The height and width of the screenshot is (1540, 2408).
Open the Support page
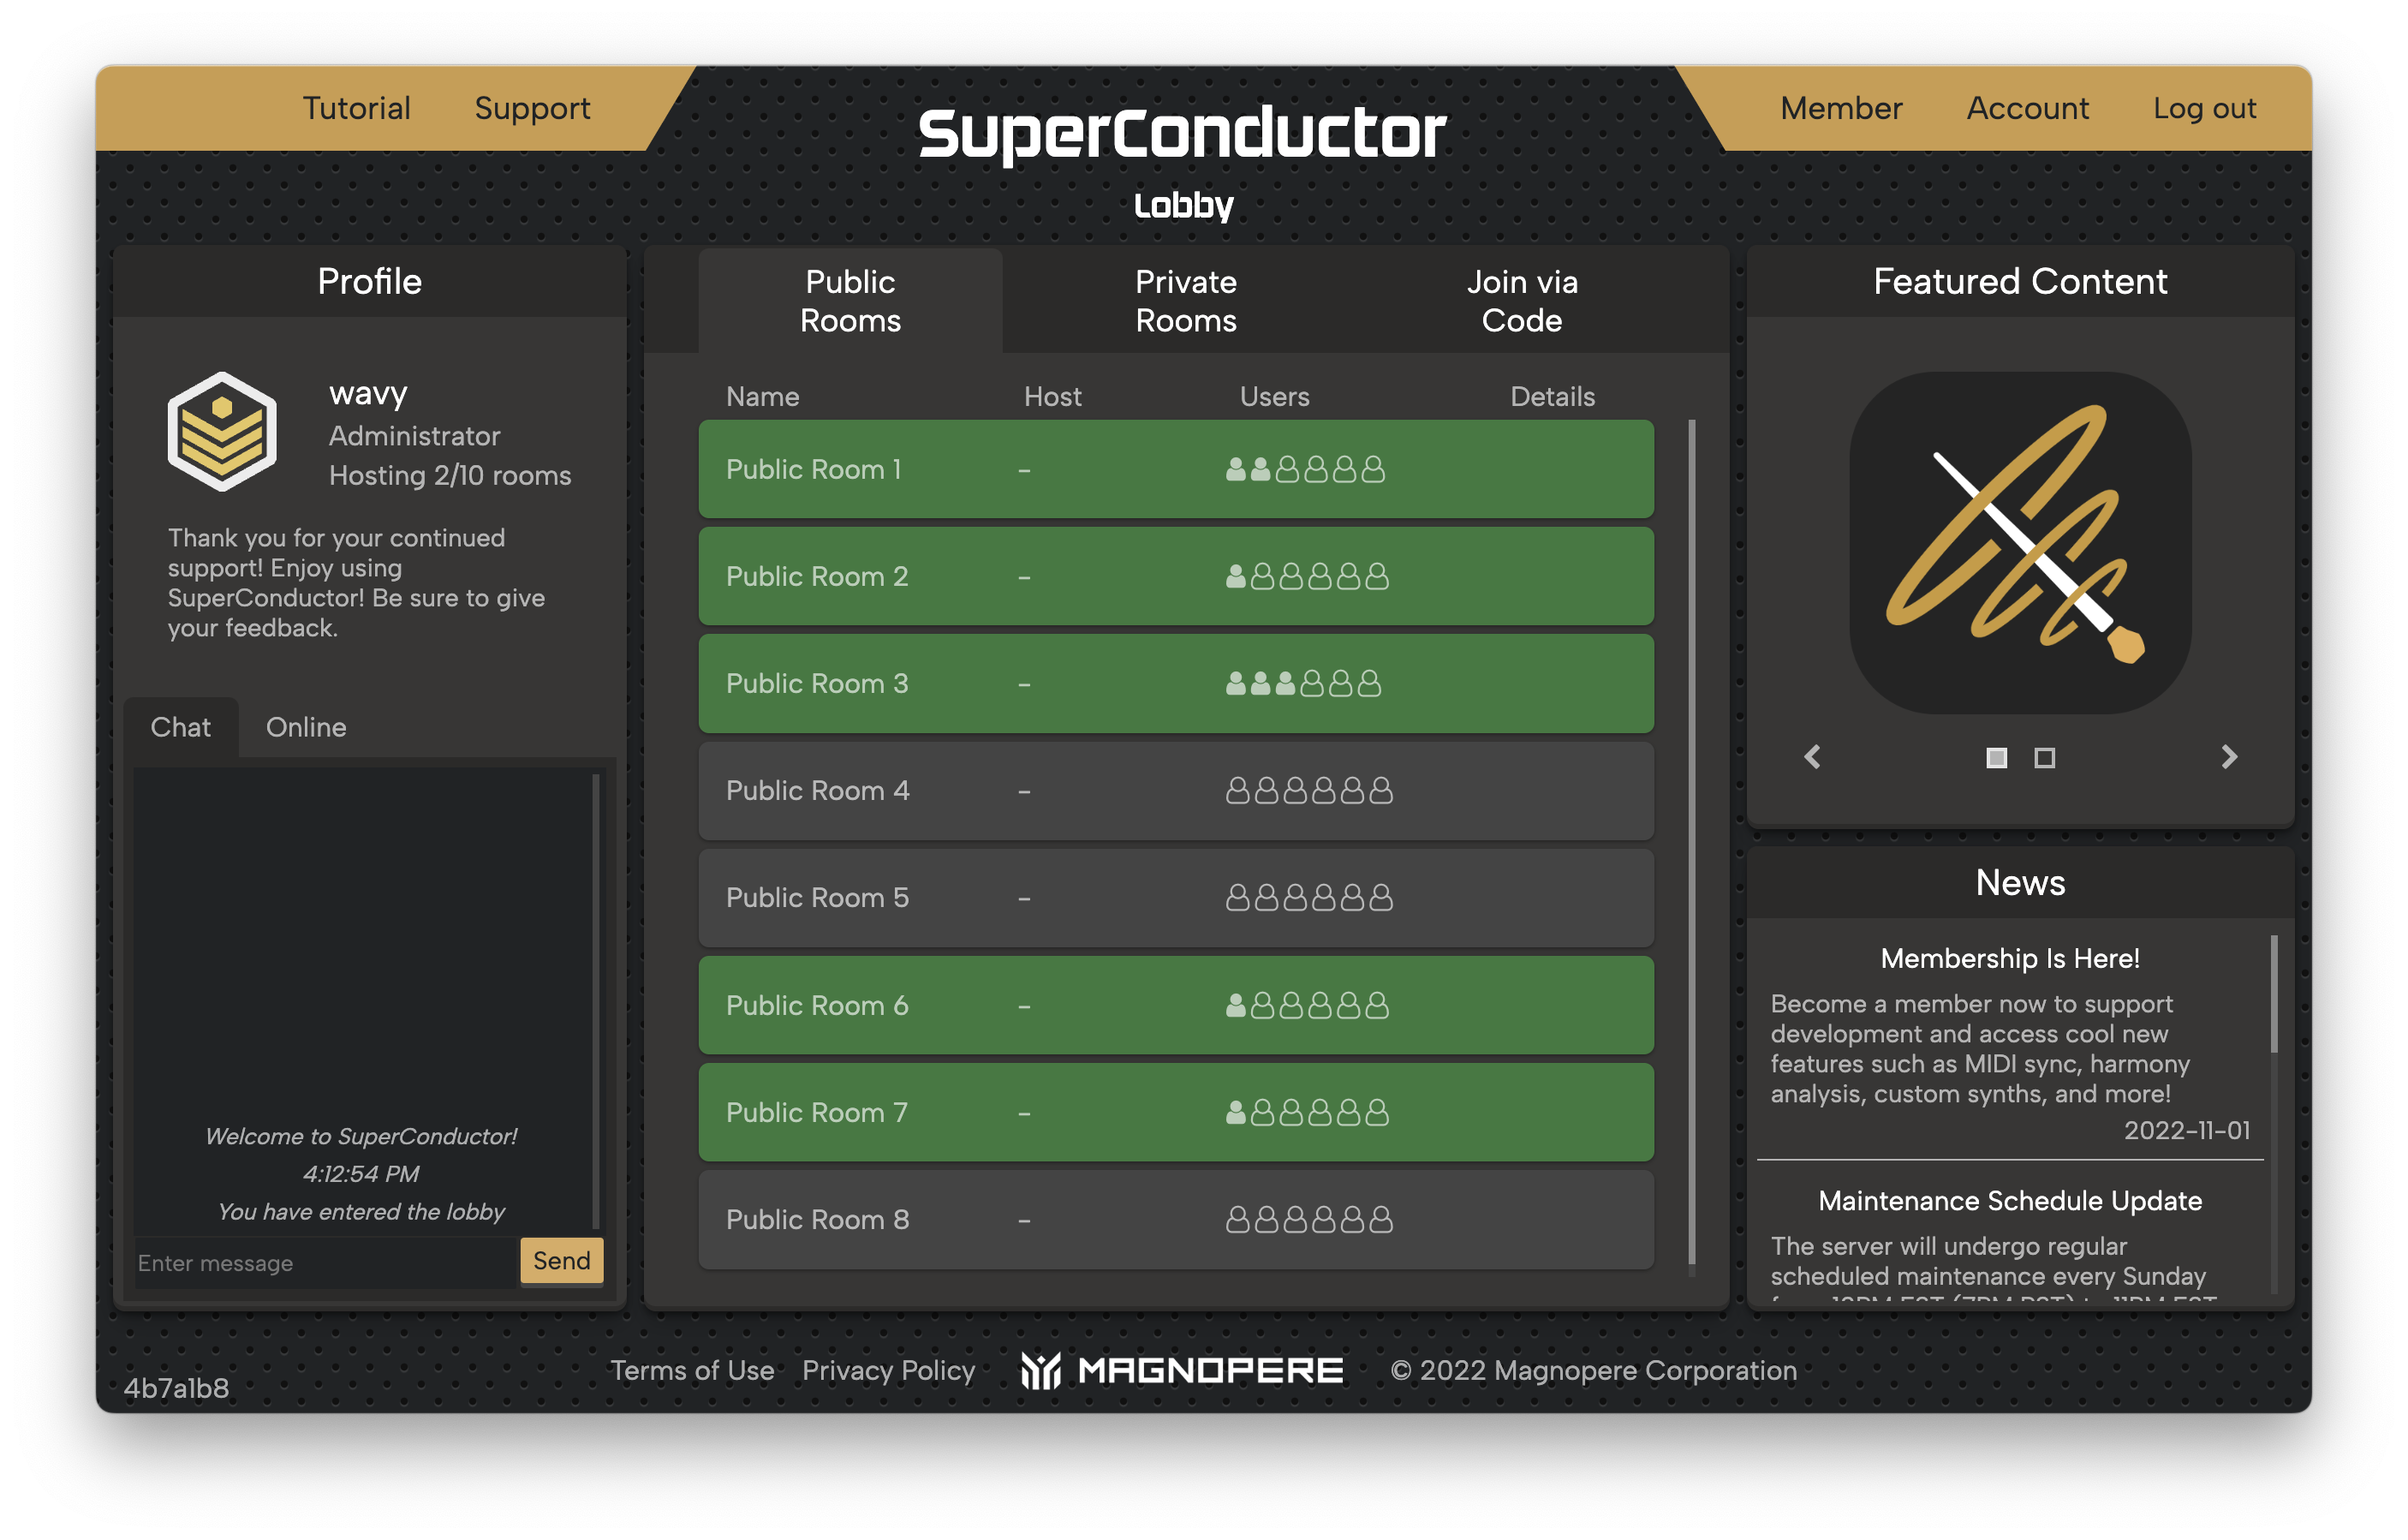point(532,108)
